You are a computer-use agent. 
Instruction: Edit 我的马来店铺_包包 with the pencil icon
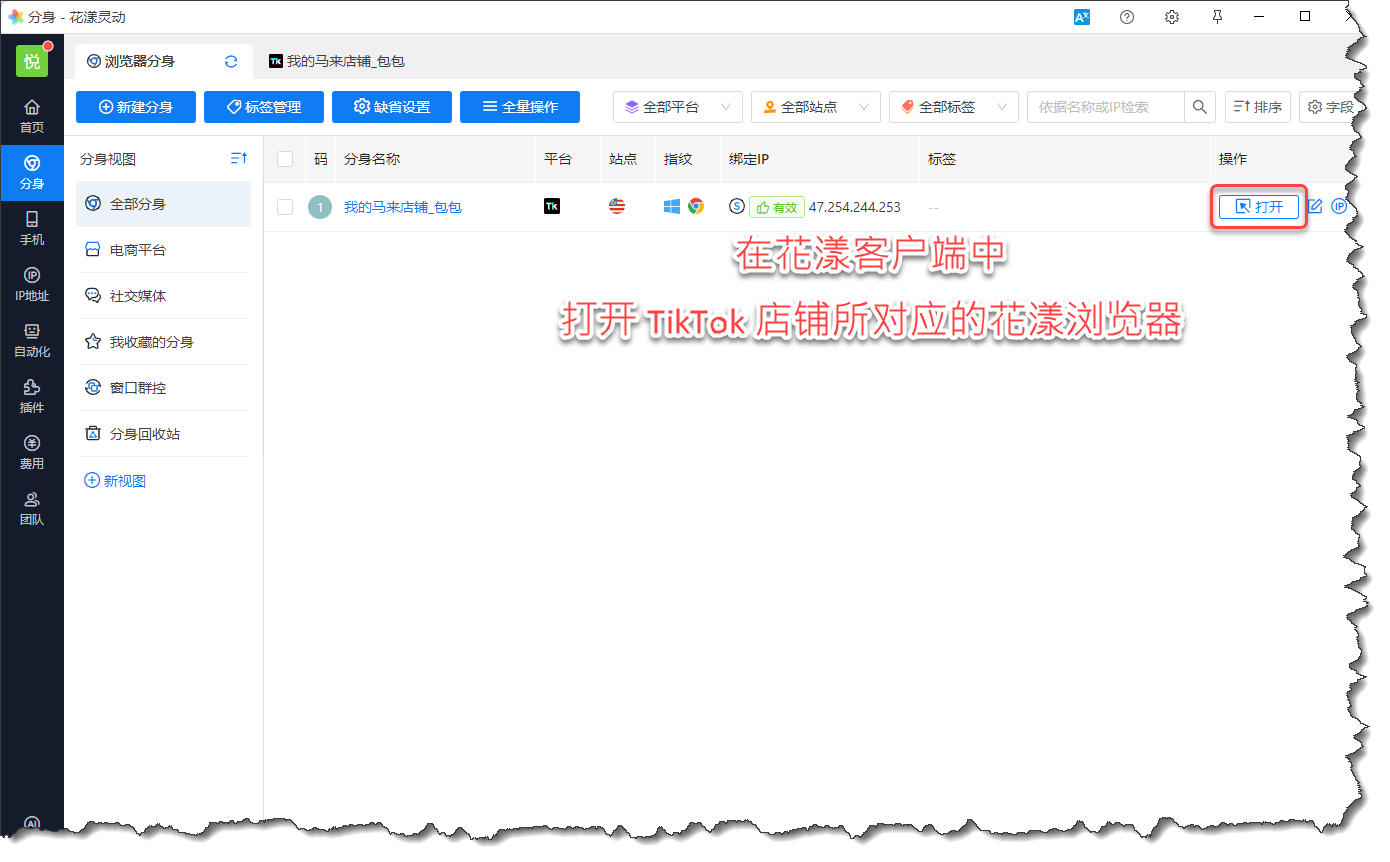(1316, 207)
